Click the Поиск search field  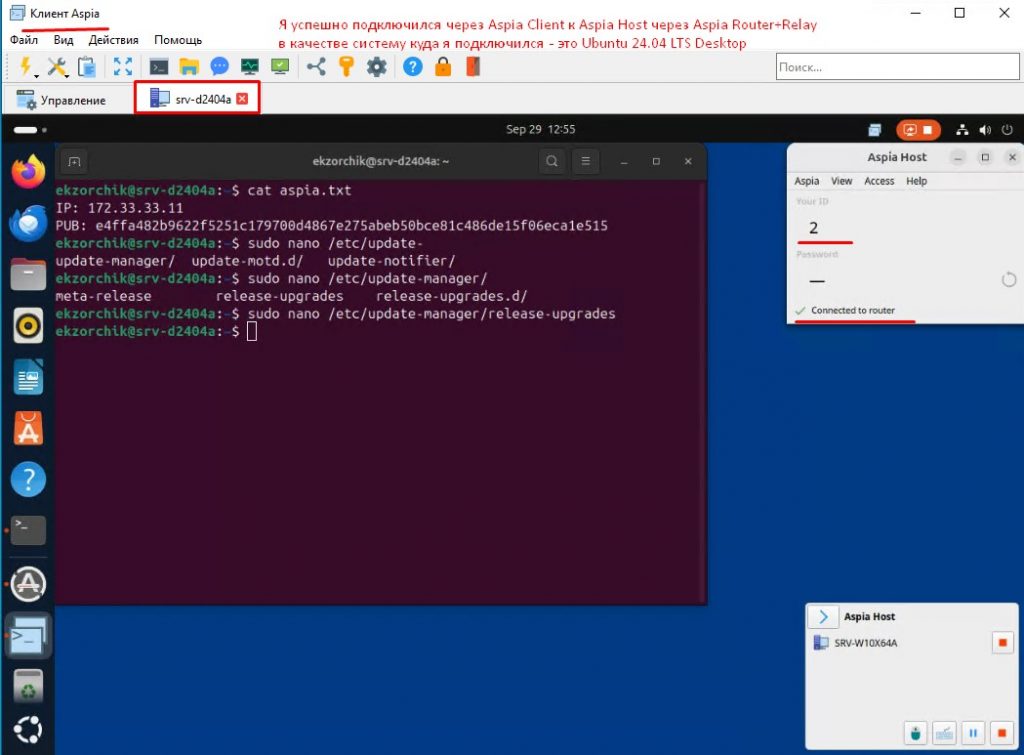[897, 67]
